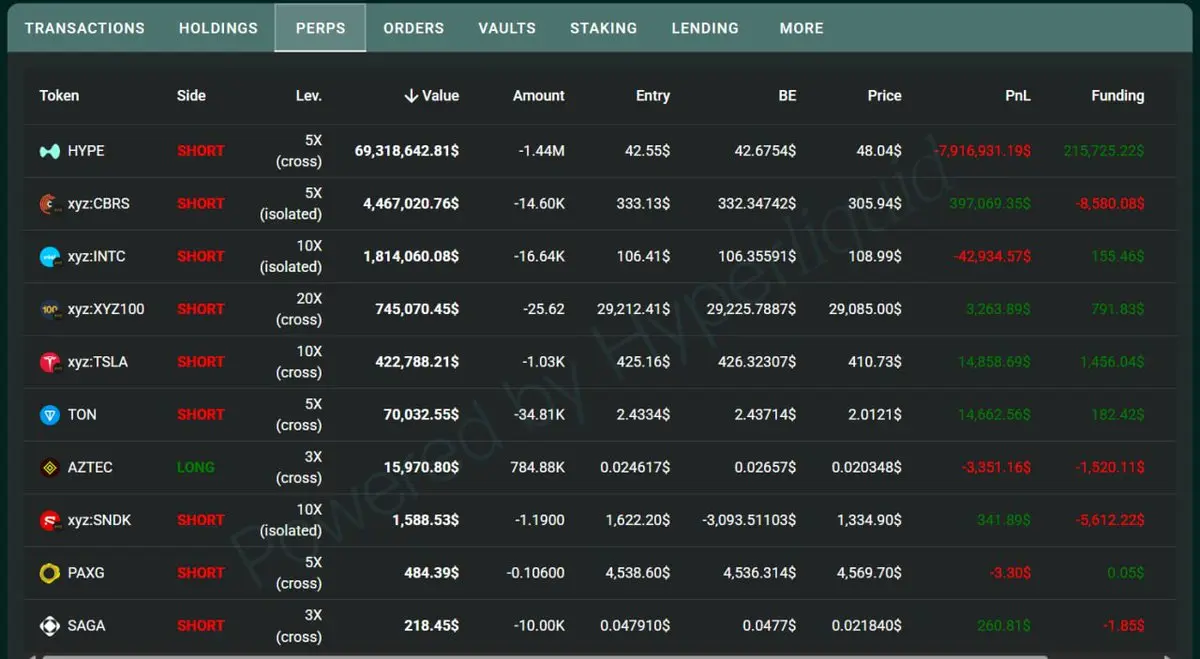1200x659 pixels.
Task: Click xyz:CBRS PnL 397,069.35$
Action: click(x=988, y=204)
